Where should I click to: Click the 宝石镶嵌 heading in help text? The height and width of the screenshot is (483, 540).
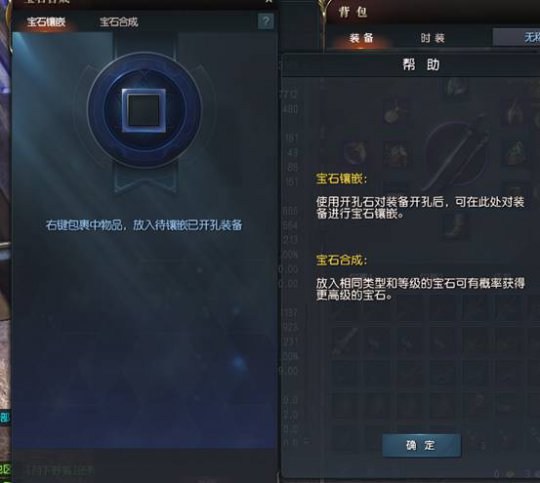342,179
